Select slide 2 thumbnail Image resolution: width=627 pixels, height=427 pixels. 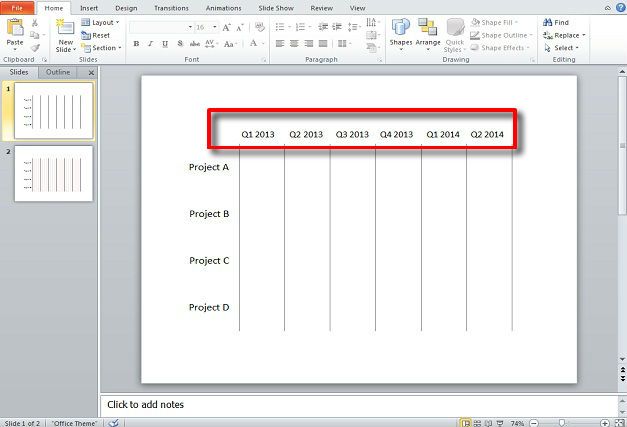(x=54, y=174)
